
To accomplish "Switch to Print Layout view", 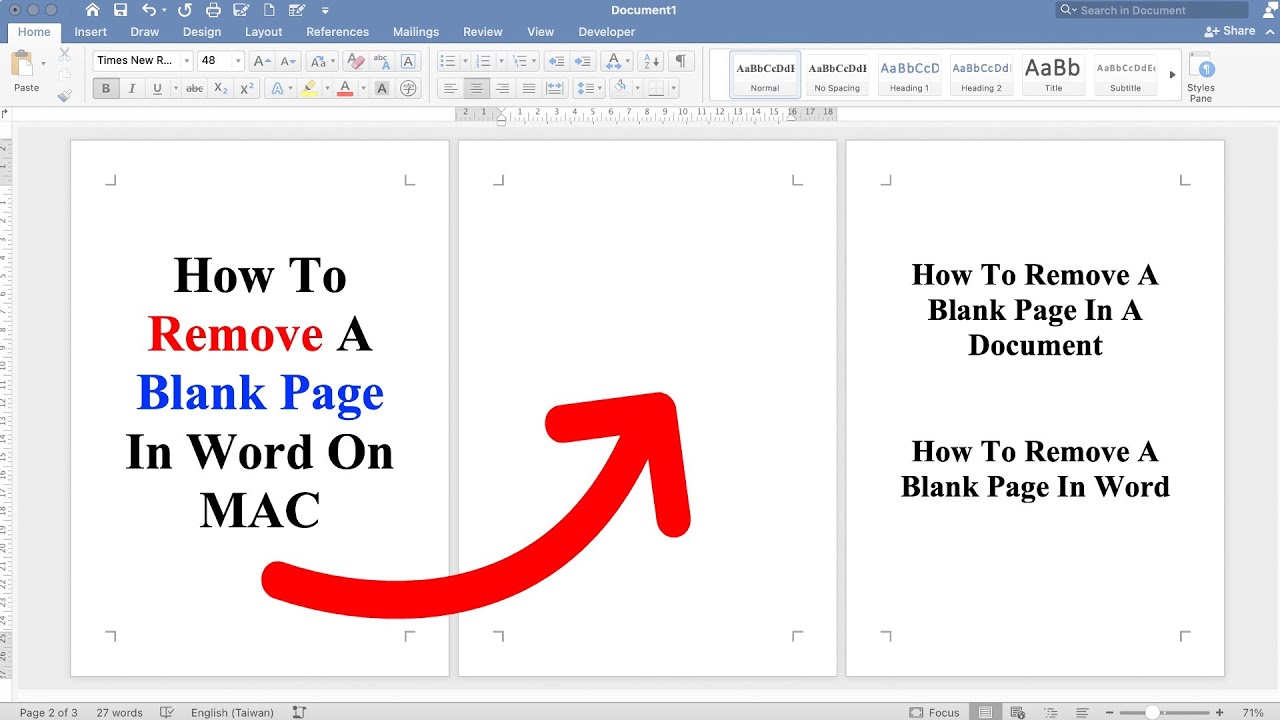I will coord(985,712).
